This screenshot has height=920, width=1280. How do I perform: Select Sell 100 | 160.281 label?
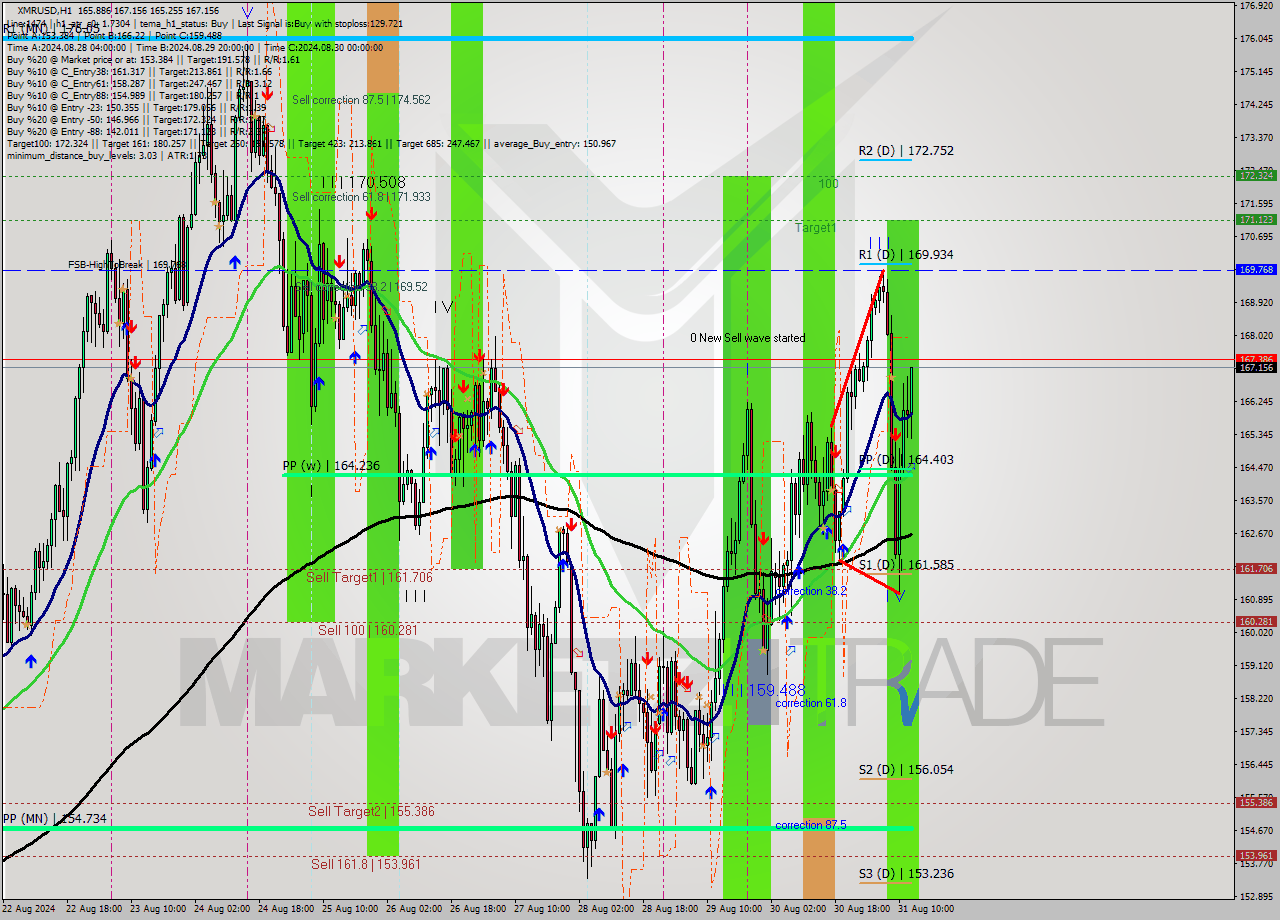368,631
